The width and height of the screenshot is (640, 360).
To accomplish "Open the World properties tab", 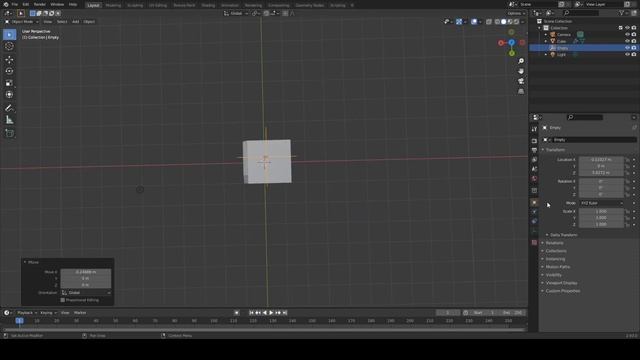I will tap(534, 179).
